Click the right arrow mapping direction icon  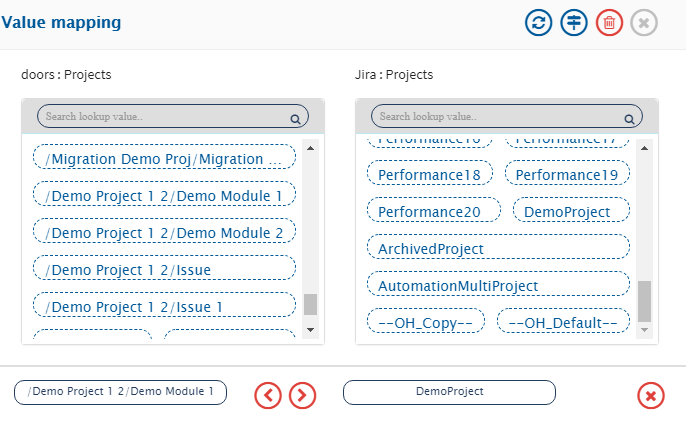coord(302,395)
